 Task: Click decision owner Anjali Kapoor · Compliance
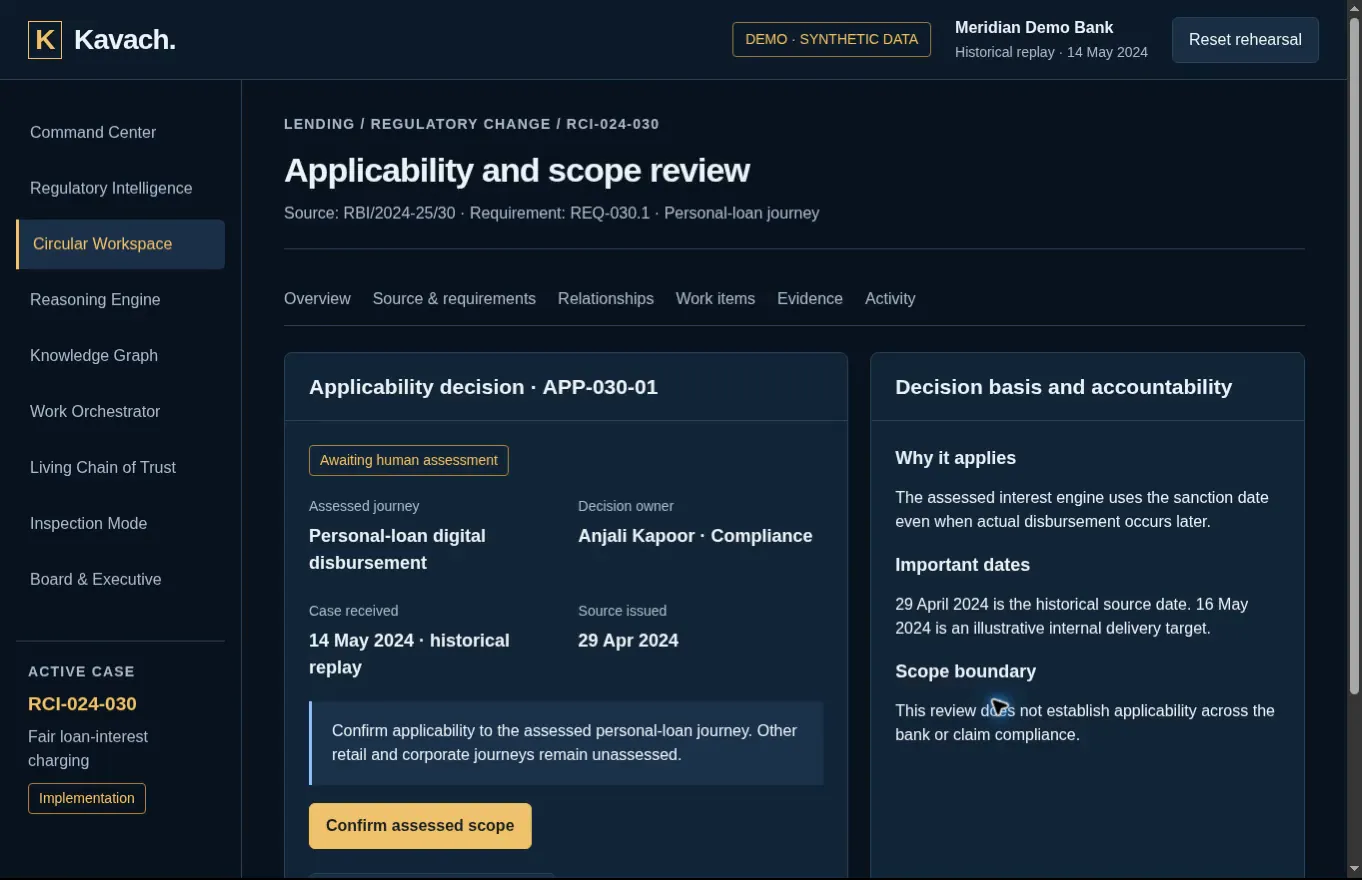click(695, 536)
